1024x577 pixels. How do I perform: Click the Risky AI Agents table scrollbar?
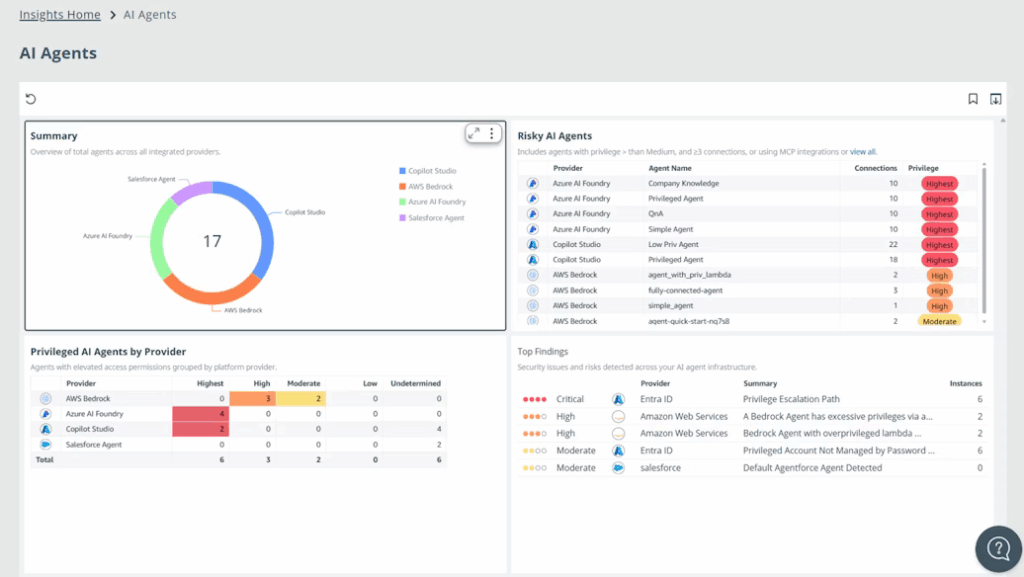coord(984,240)
